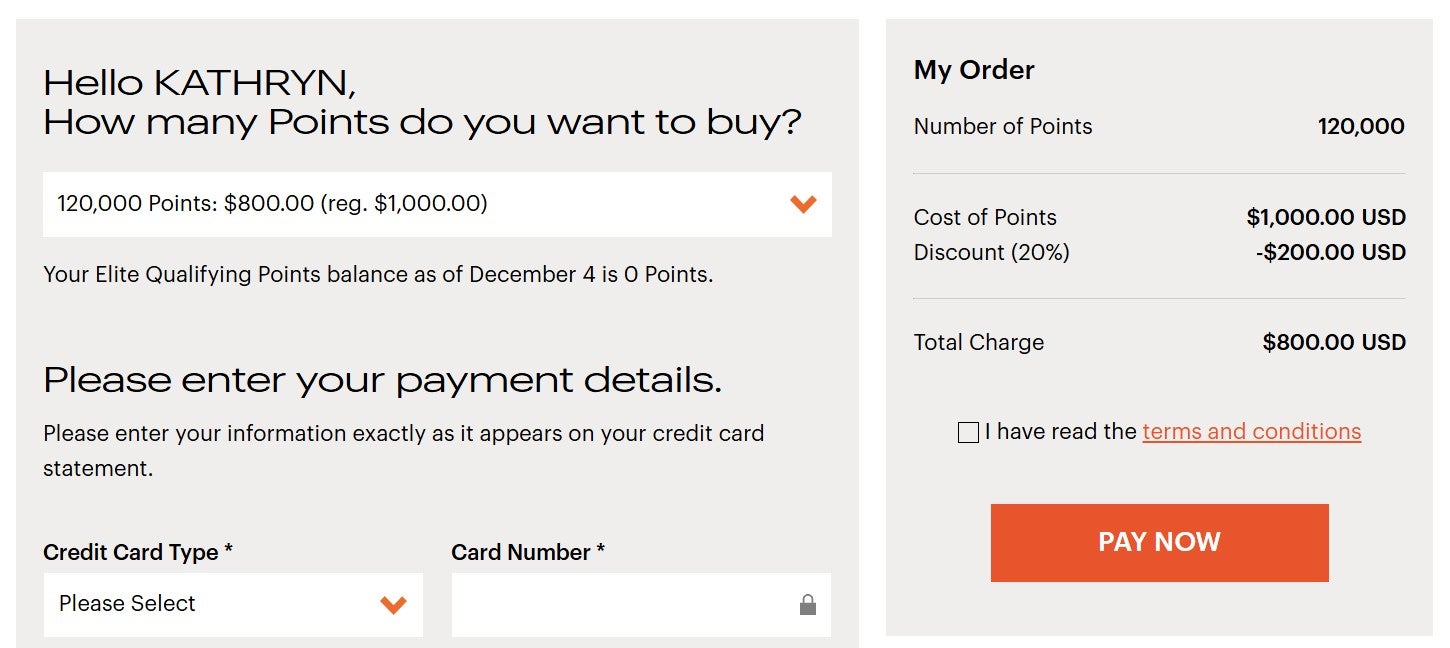Click the payment details heading
The height and width of the screenshot is (648, 1450).
click(x=386, y=380)
